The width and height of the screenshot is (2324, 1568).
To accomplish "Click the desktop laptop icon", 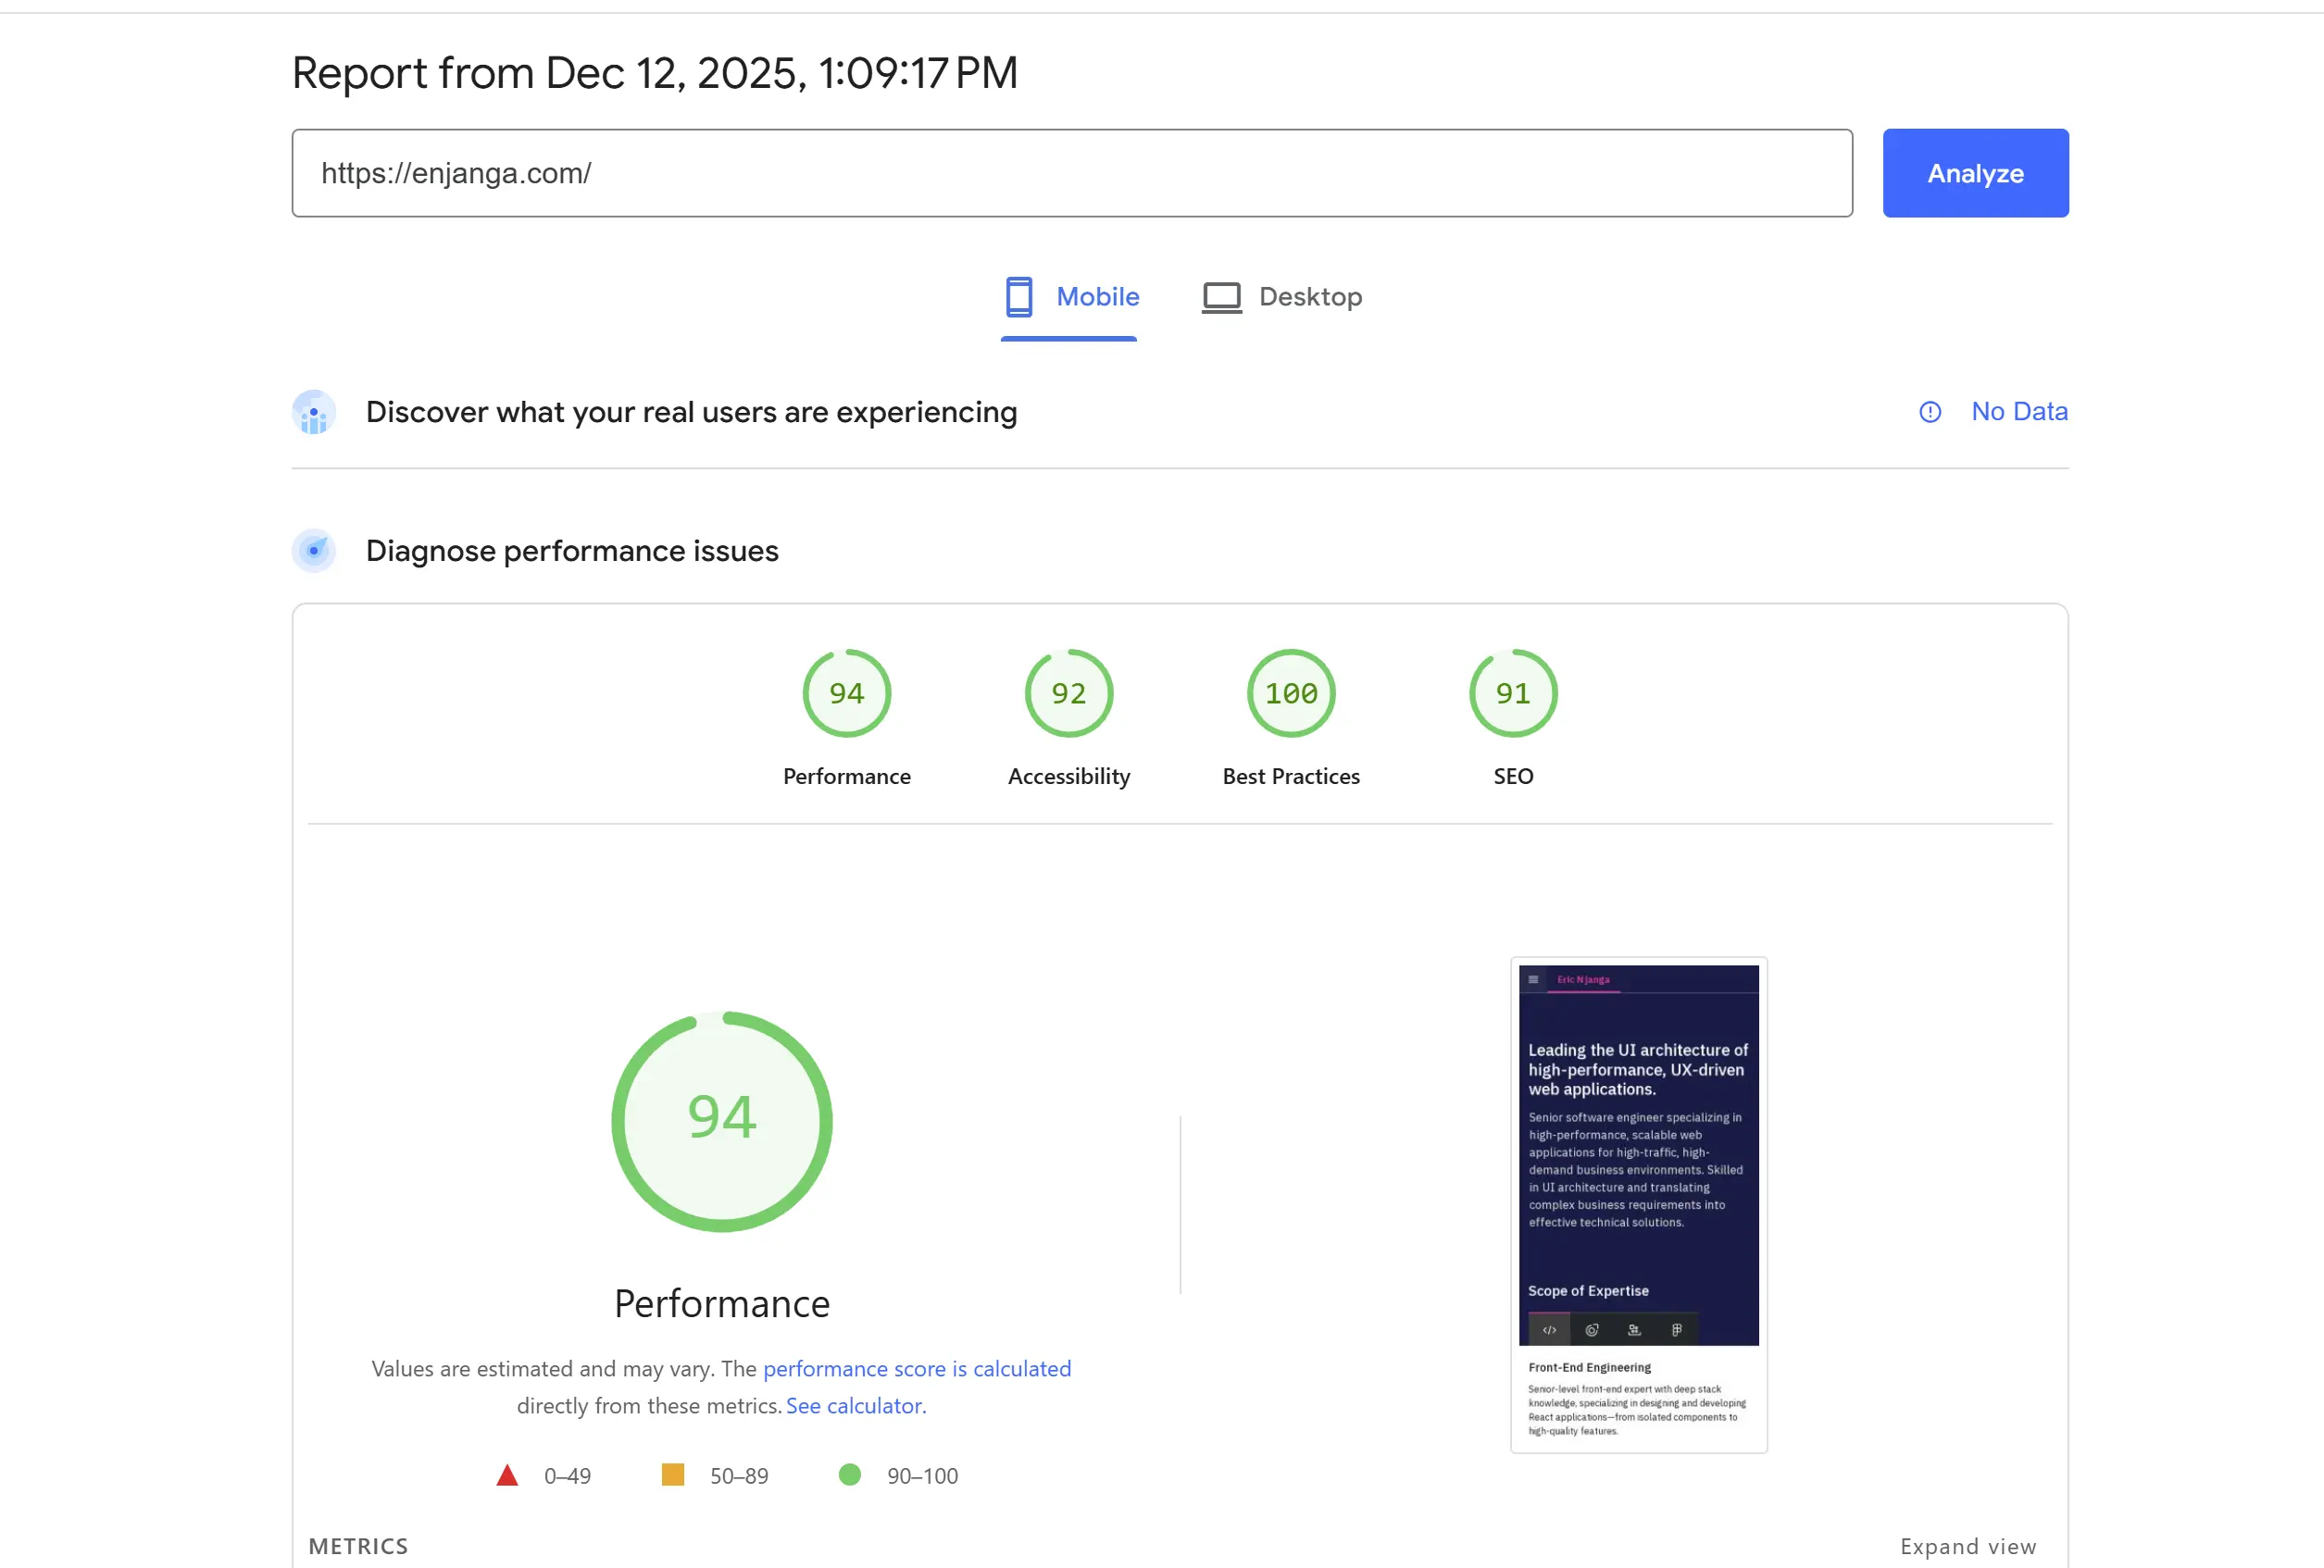I will point(1221,298).
